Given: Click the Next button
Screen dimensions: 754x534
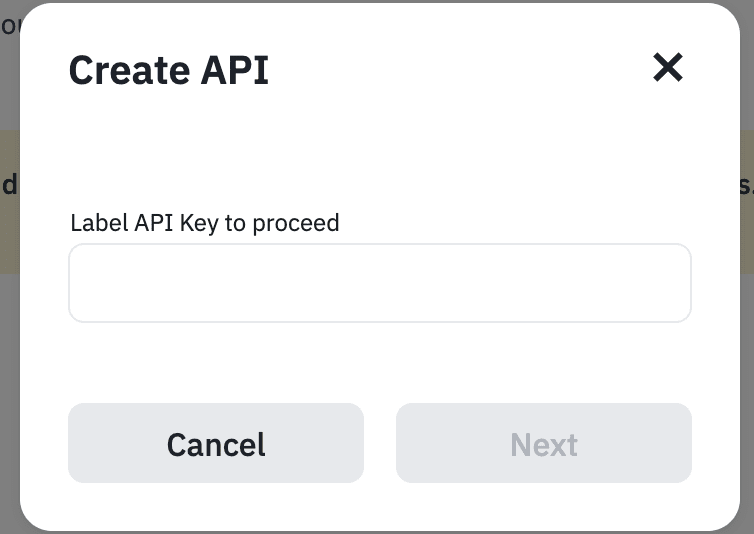Looking at the screenshot, I should pos(543,444).
